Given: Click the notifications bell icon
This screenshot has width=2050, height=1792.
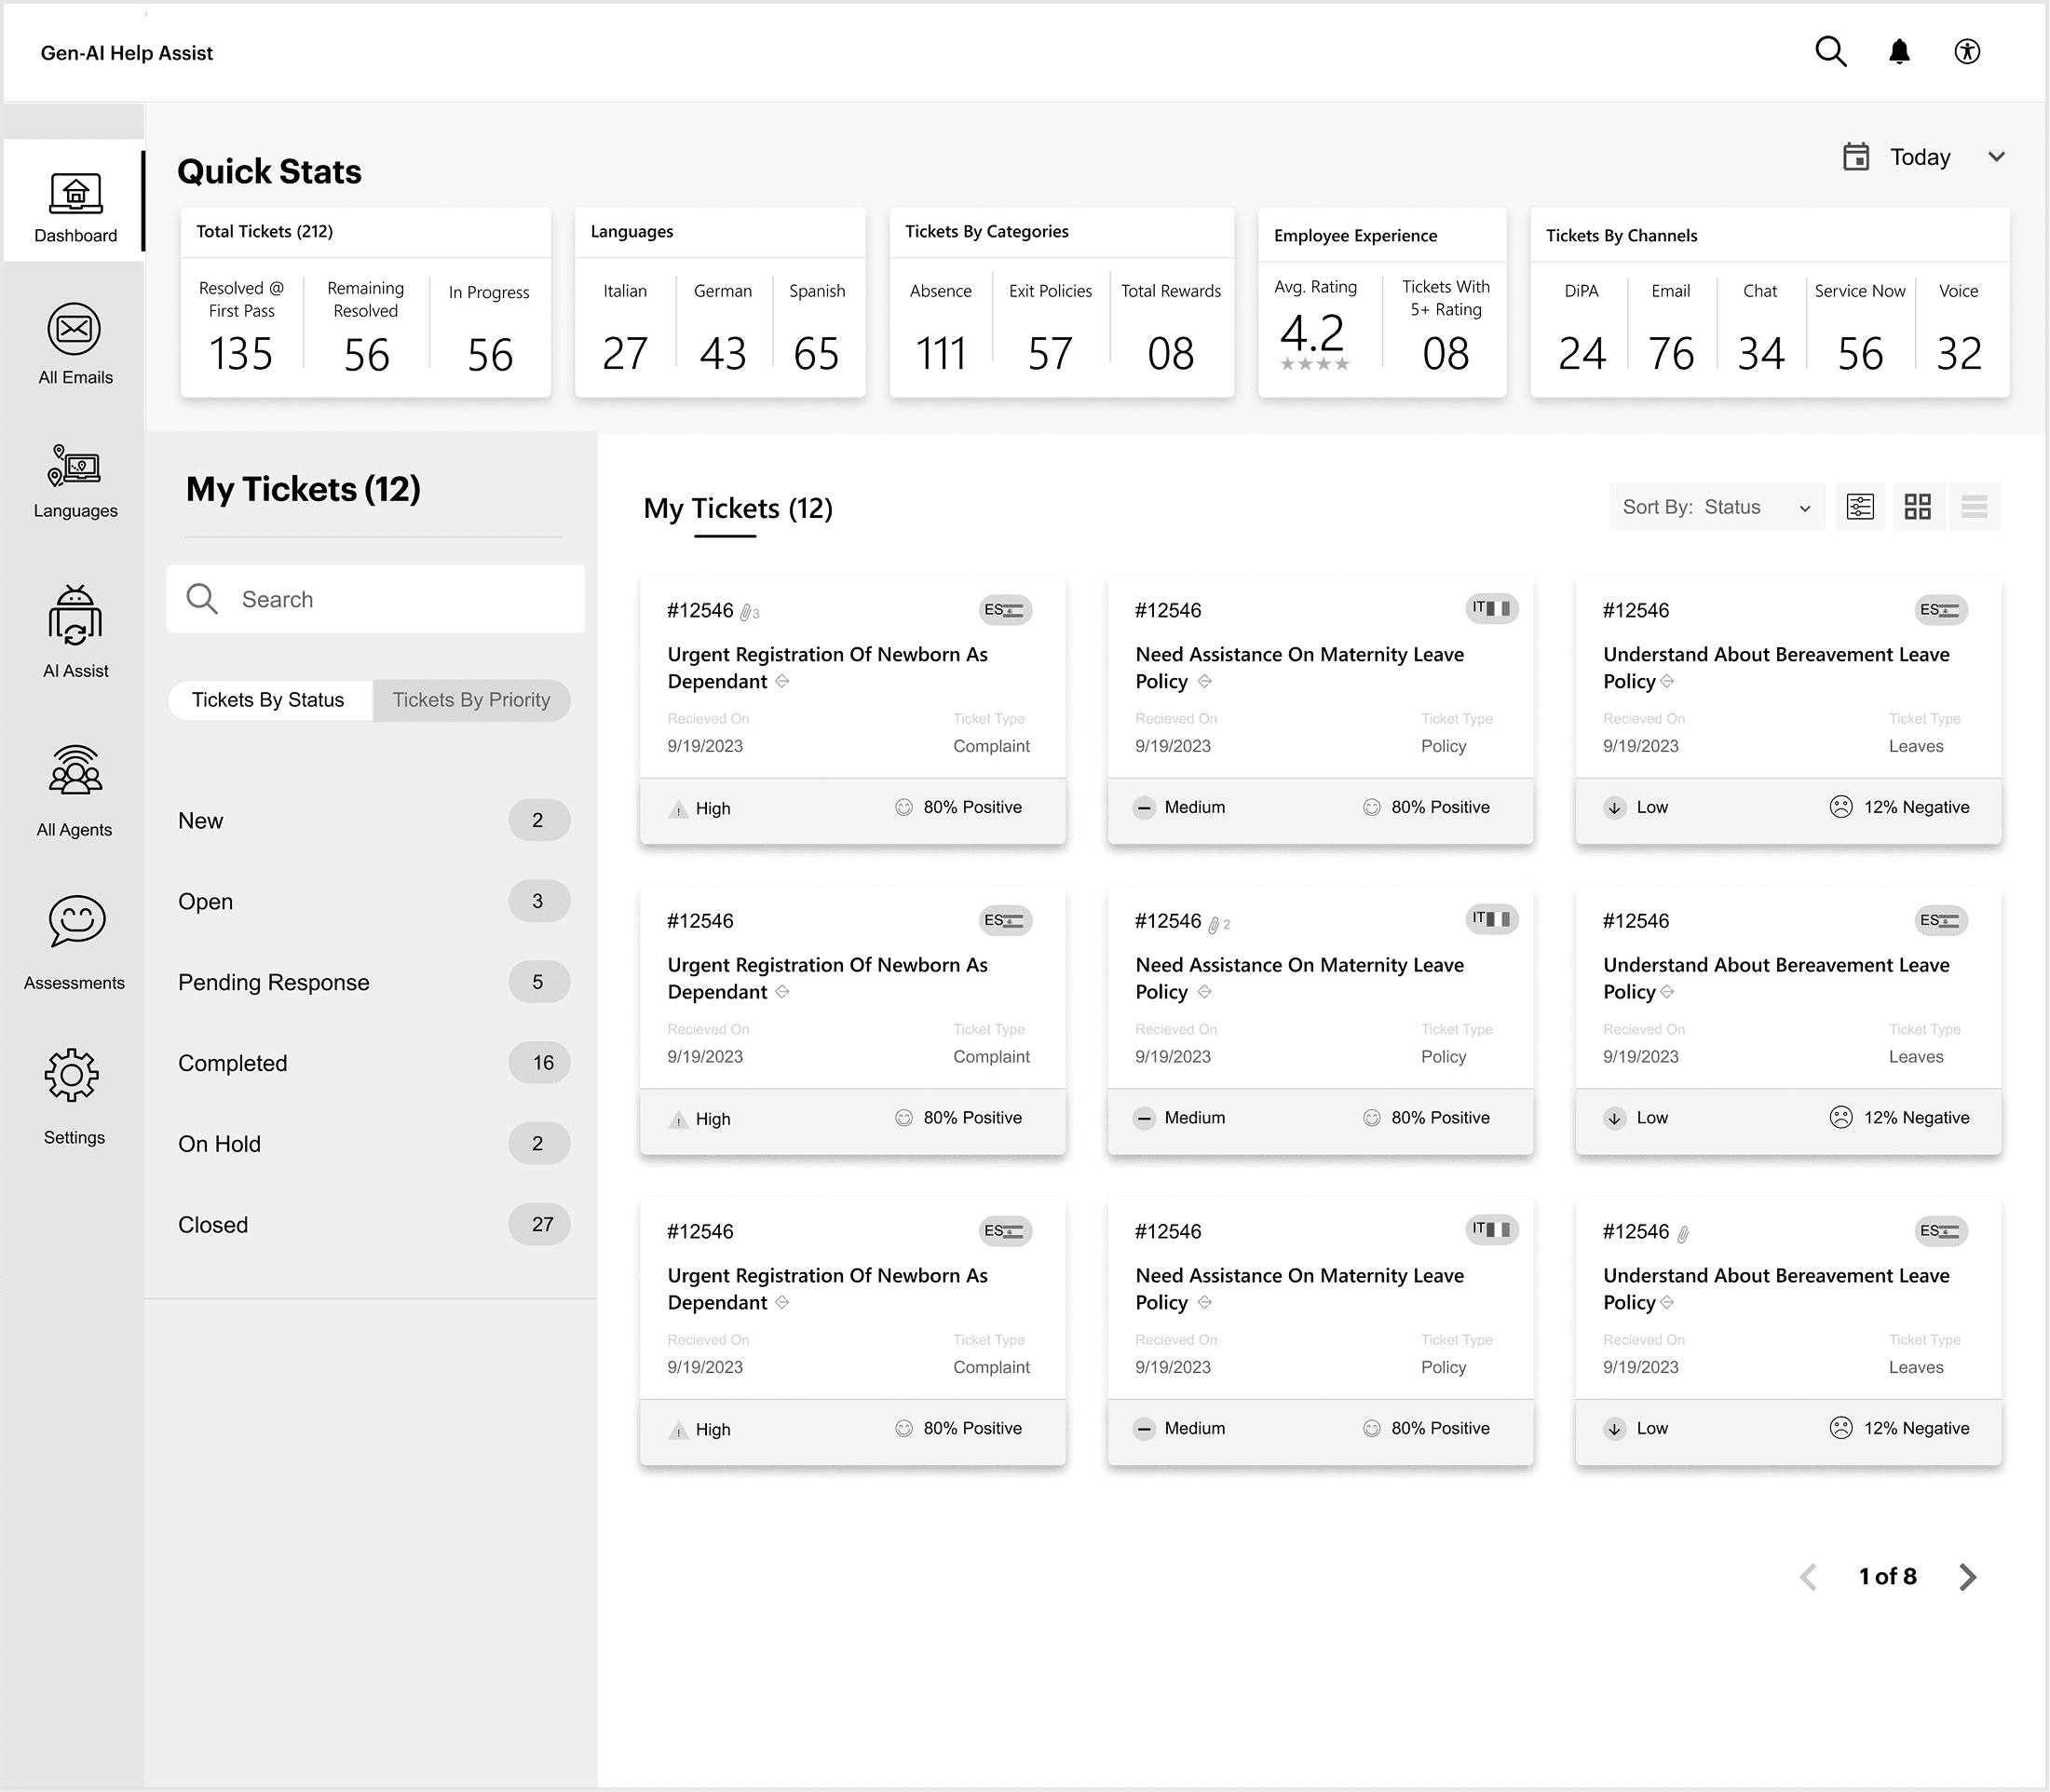Looking at the screenshot, I should 1899,51.
